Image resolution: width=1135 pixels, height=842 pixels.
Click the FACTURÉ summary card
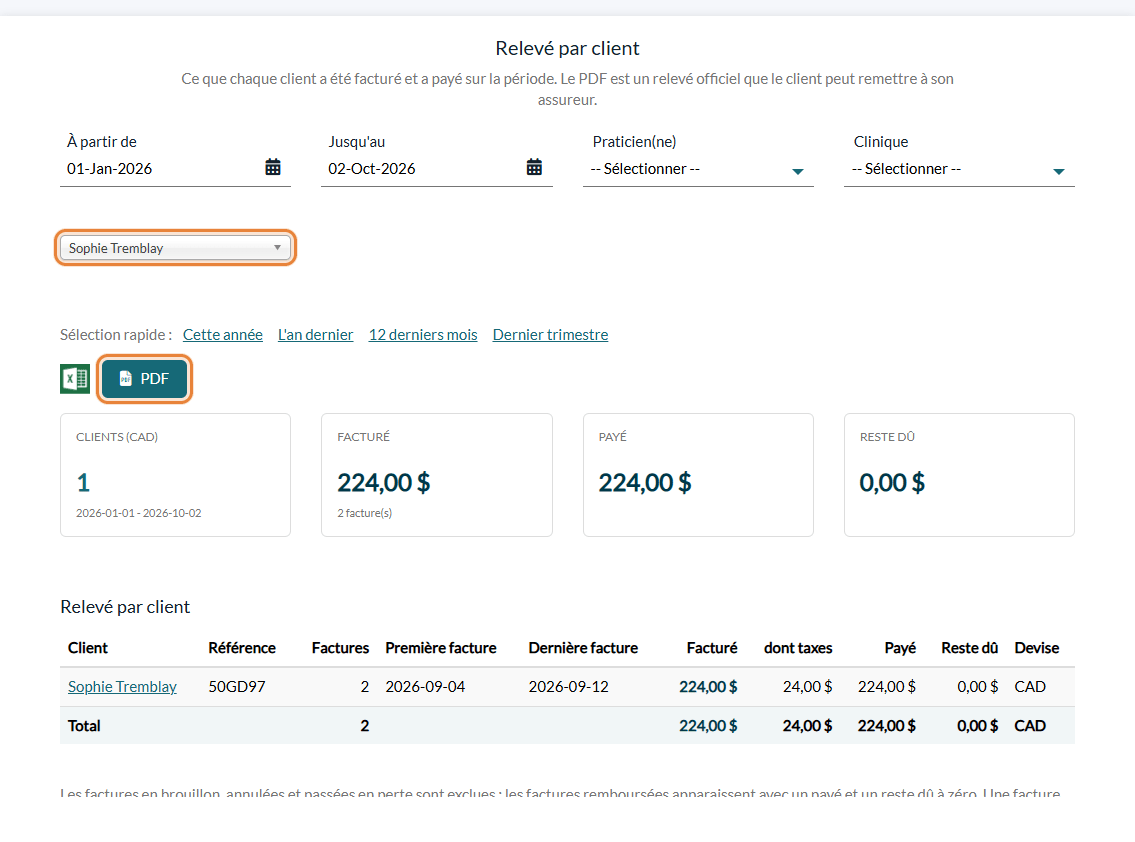pyautogui.click(x=436, y=475)
